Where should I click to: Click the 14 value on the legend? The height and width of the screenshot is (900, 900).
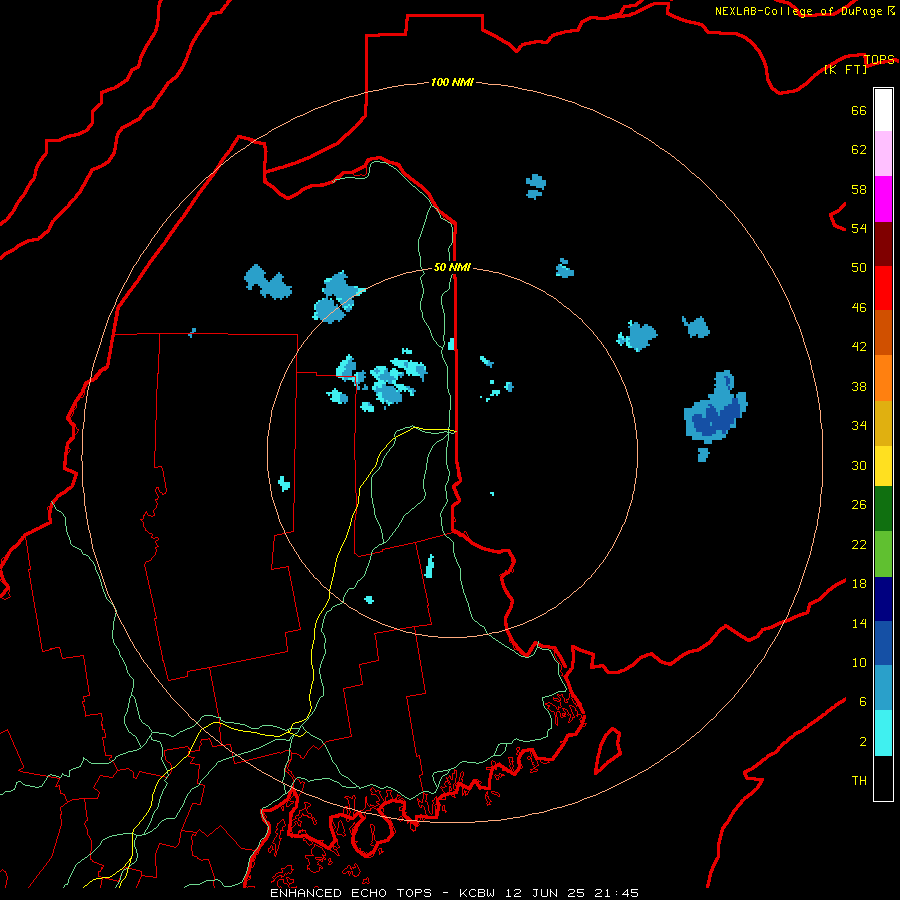(859, 623)
